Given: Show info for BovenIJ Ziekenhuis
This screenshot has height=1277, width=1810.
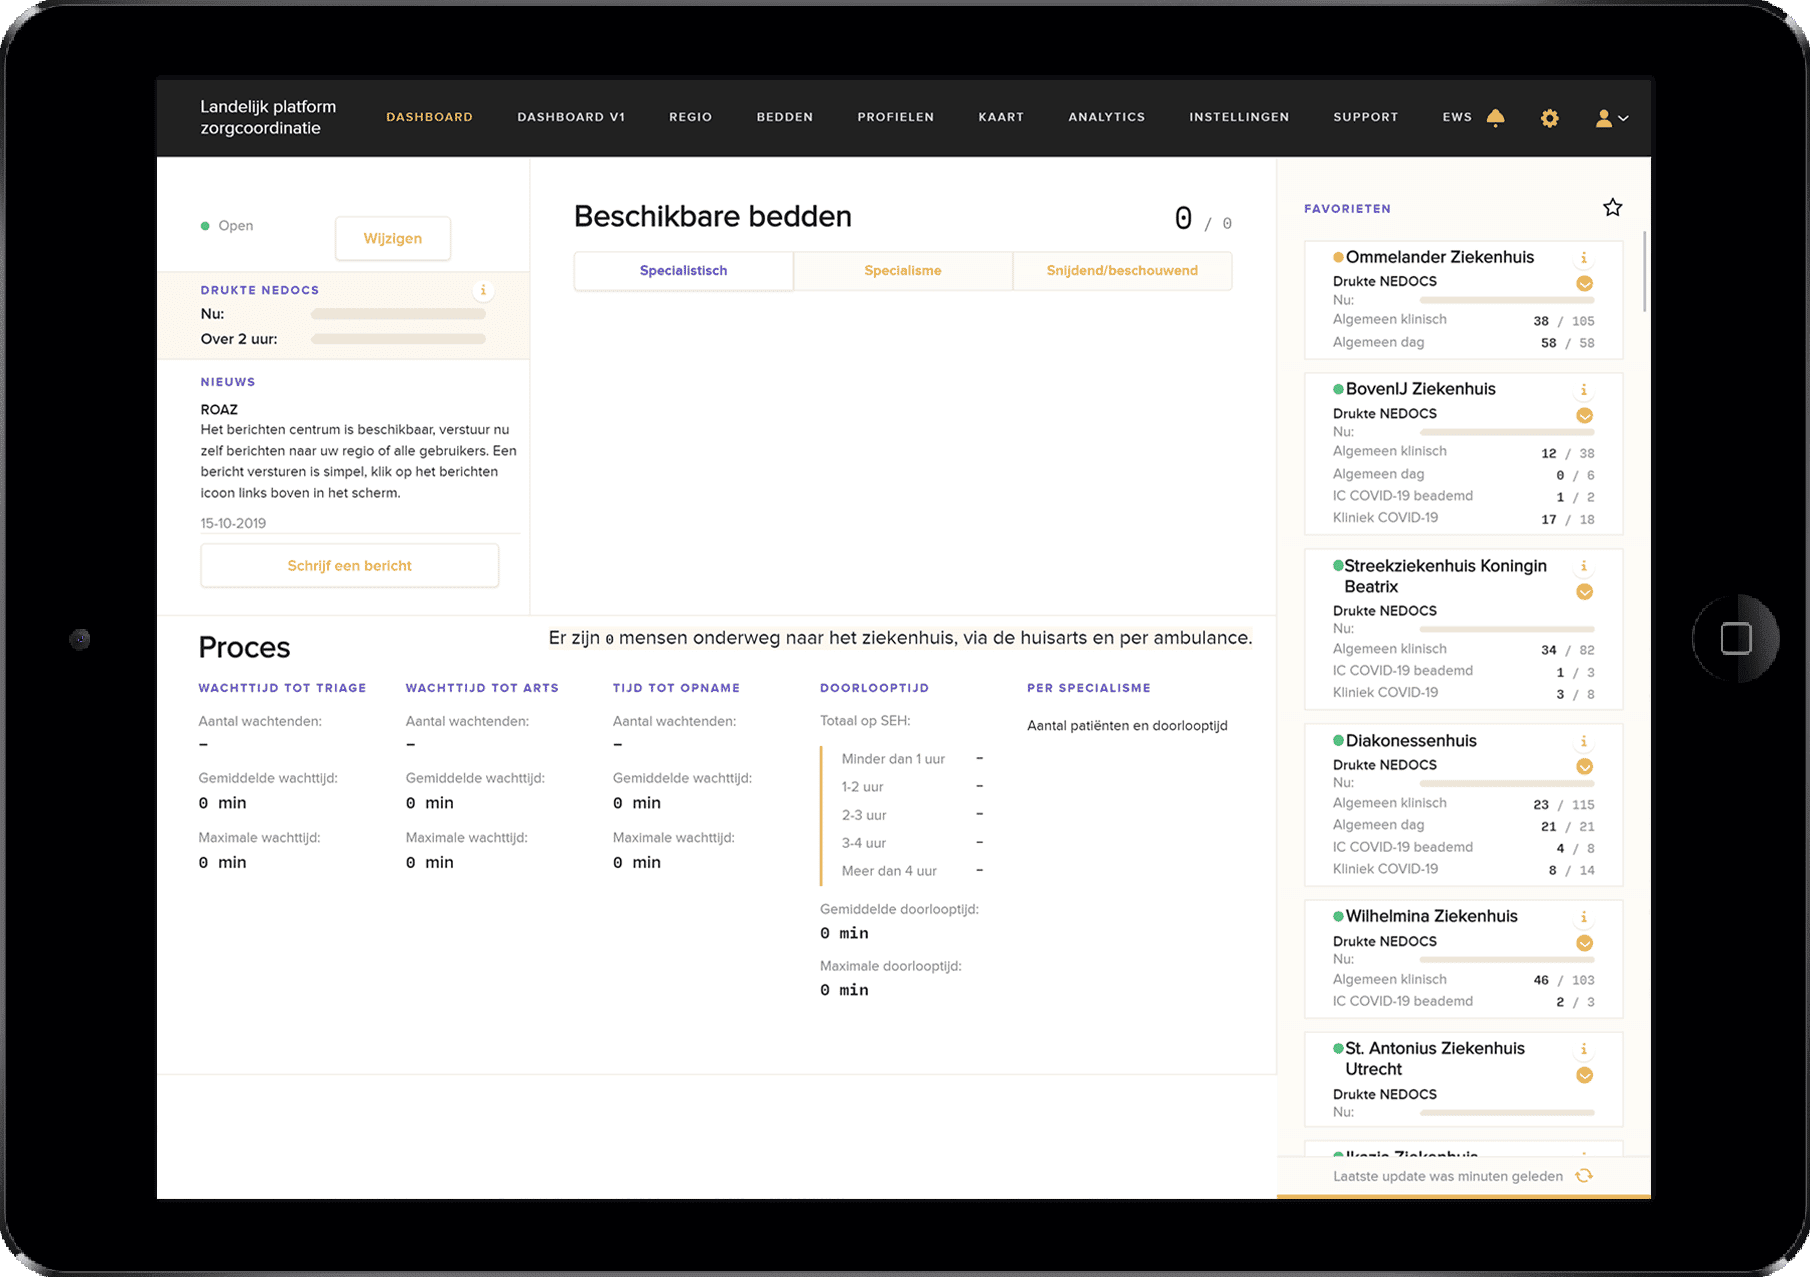Looking at the screenshot, I should 1584,390.
